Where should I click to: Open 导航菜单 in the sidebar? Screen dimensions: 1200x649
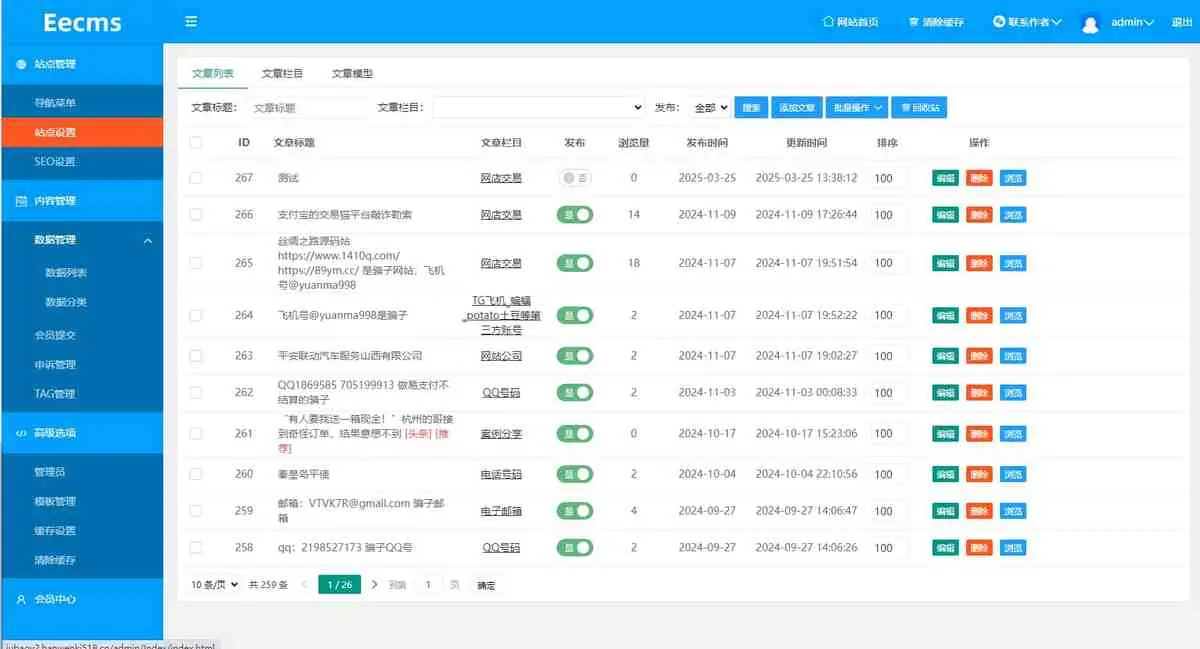click(81, 102)
